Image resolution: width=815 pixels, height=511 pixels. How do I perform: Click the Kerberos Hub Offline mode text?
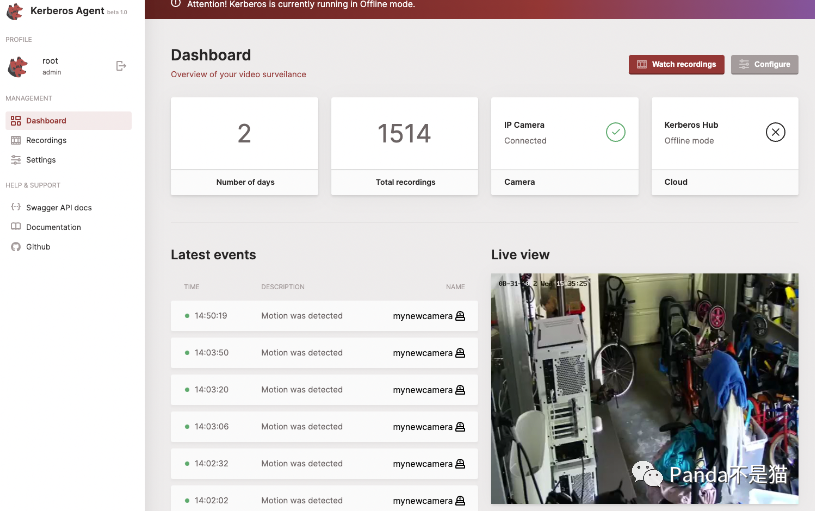click(689, 141)
